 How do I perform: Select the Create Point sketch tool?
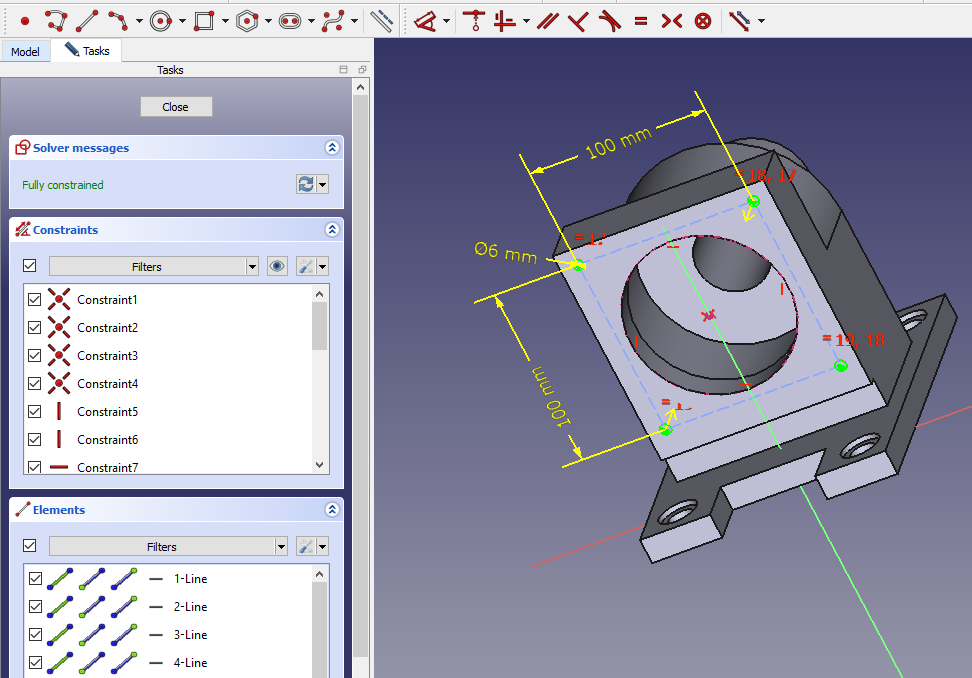pyautogui.click(x=25, y=20)
